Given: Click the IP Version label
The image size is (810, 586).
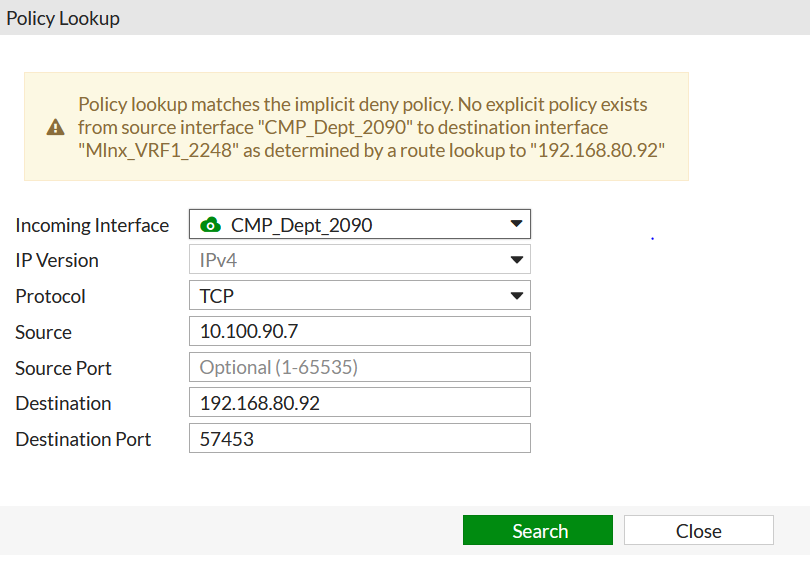Looking at the screenshot, I should pyautogui.click(x=57, y=260).
